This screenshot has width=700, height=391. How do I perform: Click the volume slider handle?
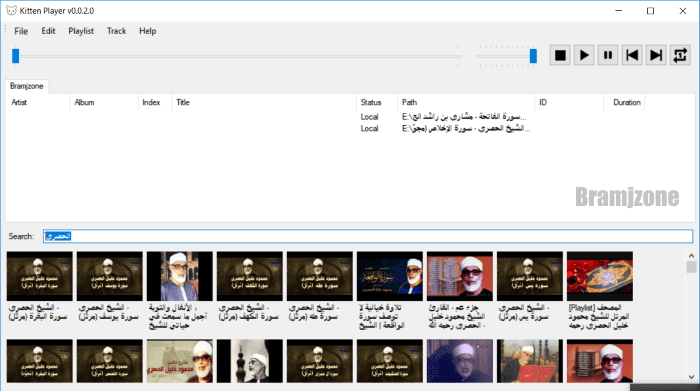coord(533,56)
